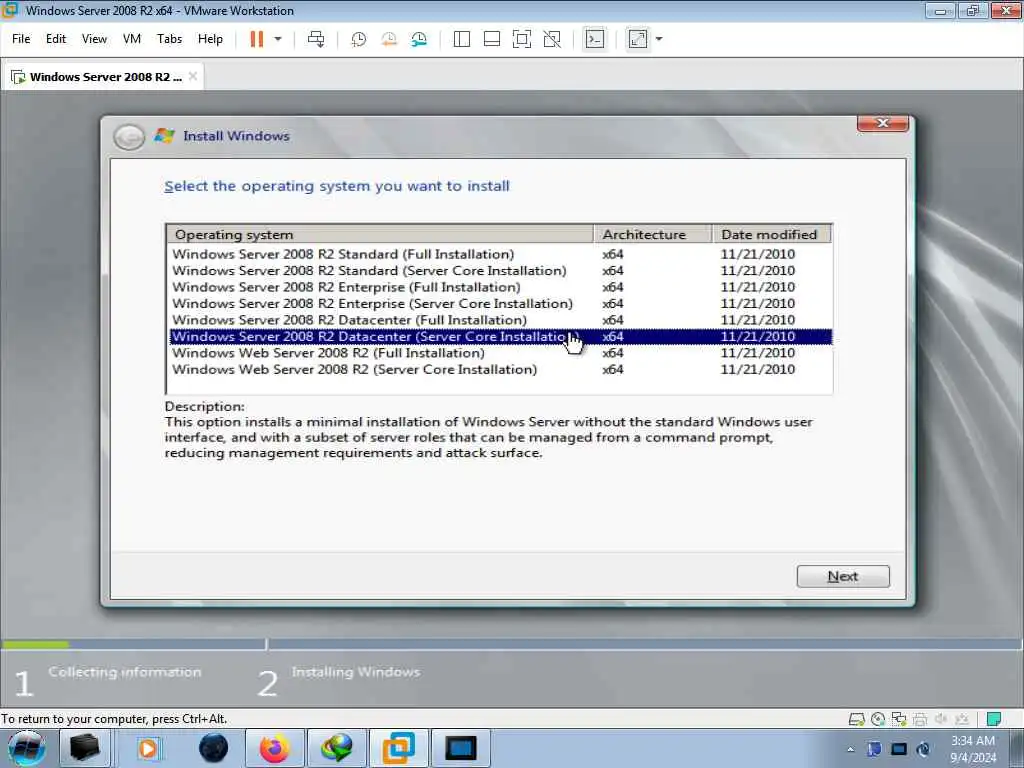Image resolution: width=1024 pixels, height=768 pixels.
Task: Open the Edit menu
Action: [56, 39]
